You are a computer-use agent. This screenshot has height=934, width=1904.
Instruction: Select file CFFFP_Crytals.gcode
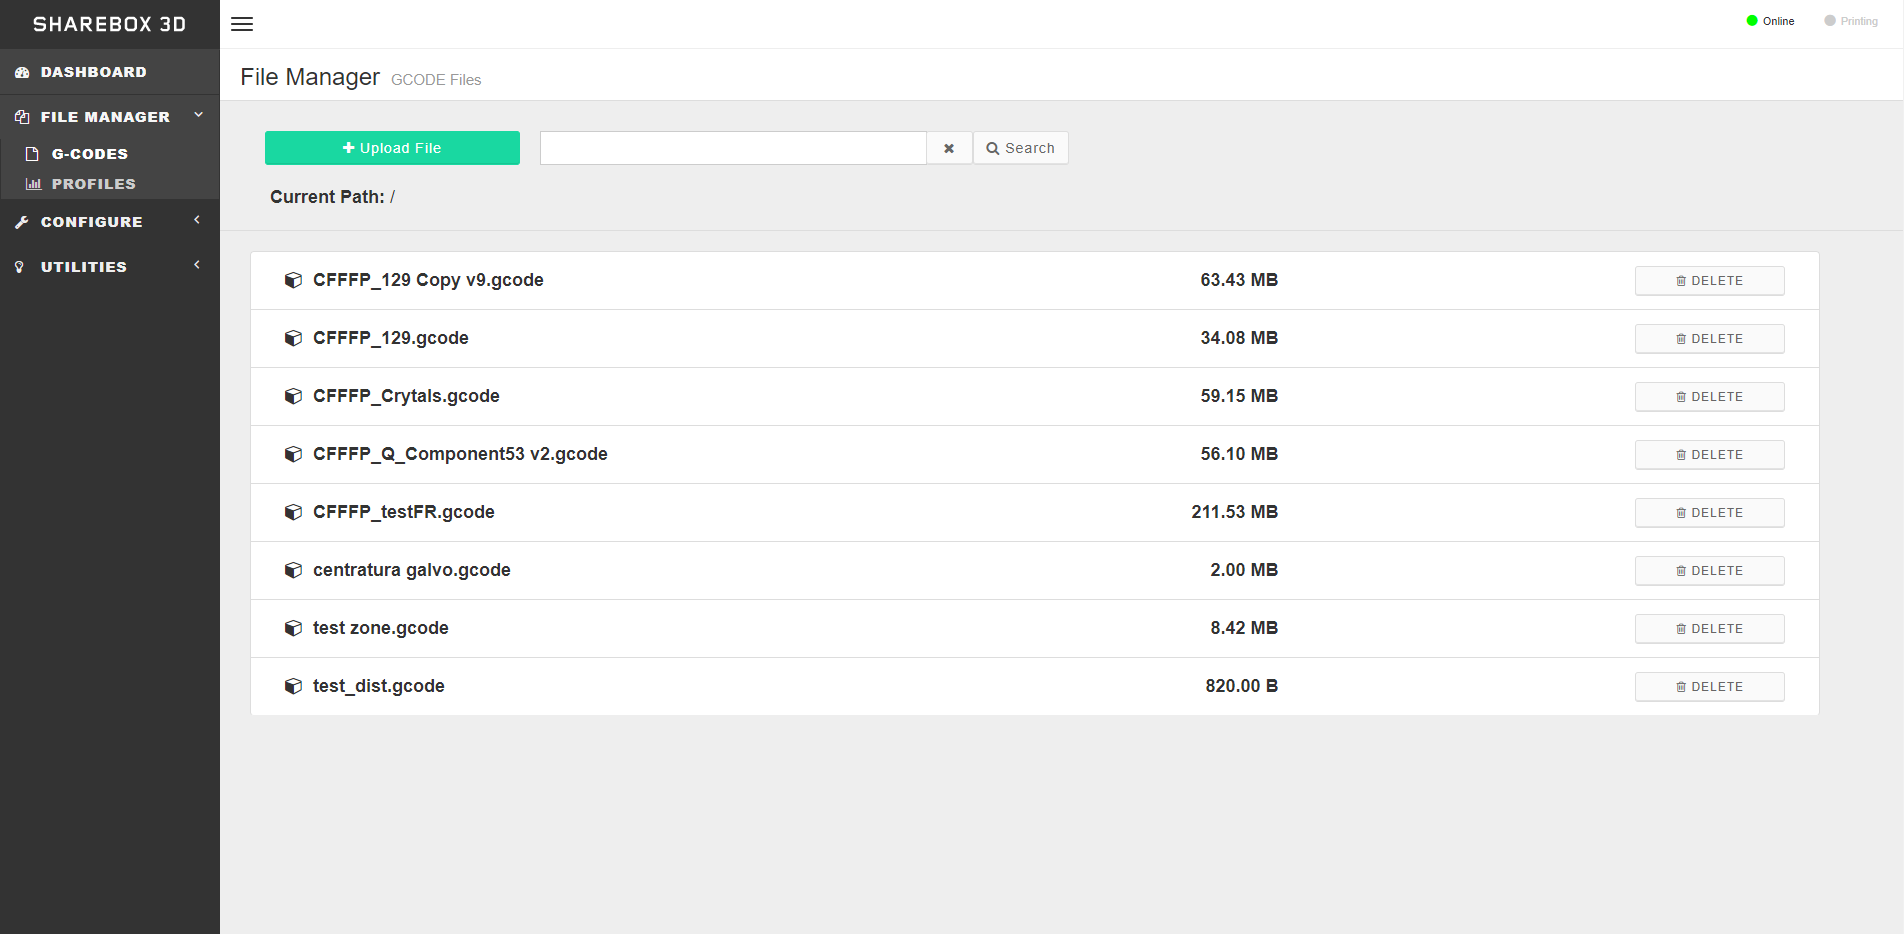pyautogui.click(x=406, y=396)
